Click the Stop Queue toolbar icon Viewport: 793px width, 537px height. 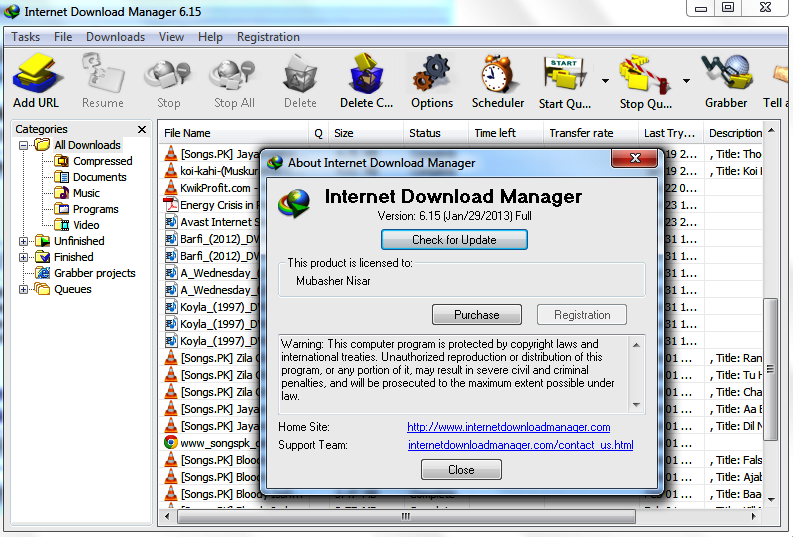click(x=644, y=75)
